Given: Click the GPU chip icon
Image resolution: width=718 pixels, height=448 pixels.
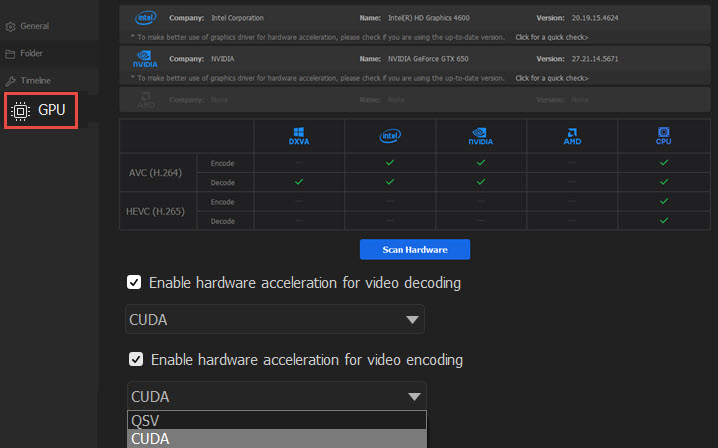Looking at the screenshot, I should coord(20,111).
